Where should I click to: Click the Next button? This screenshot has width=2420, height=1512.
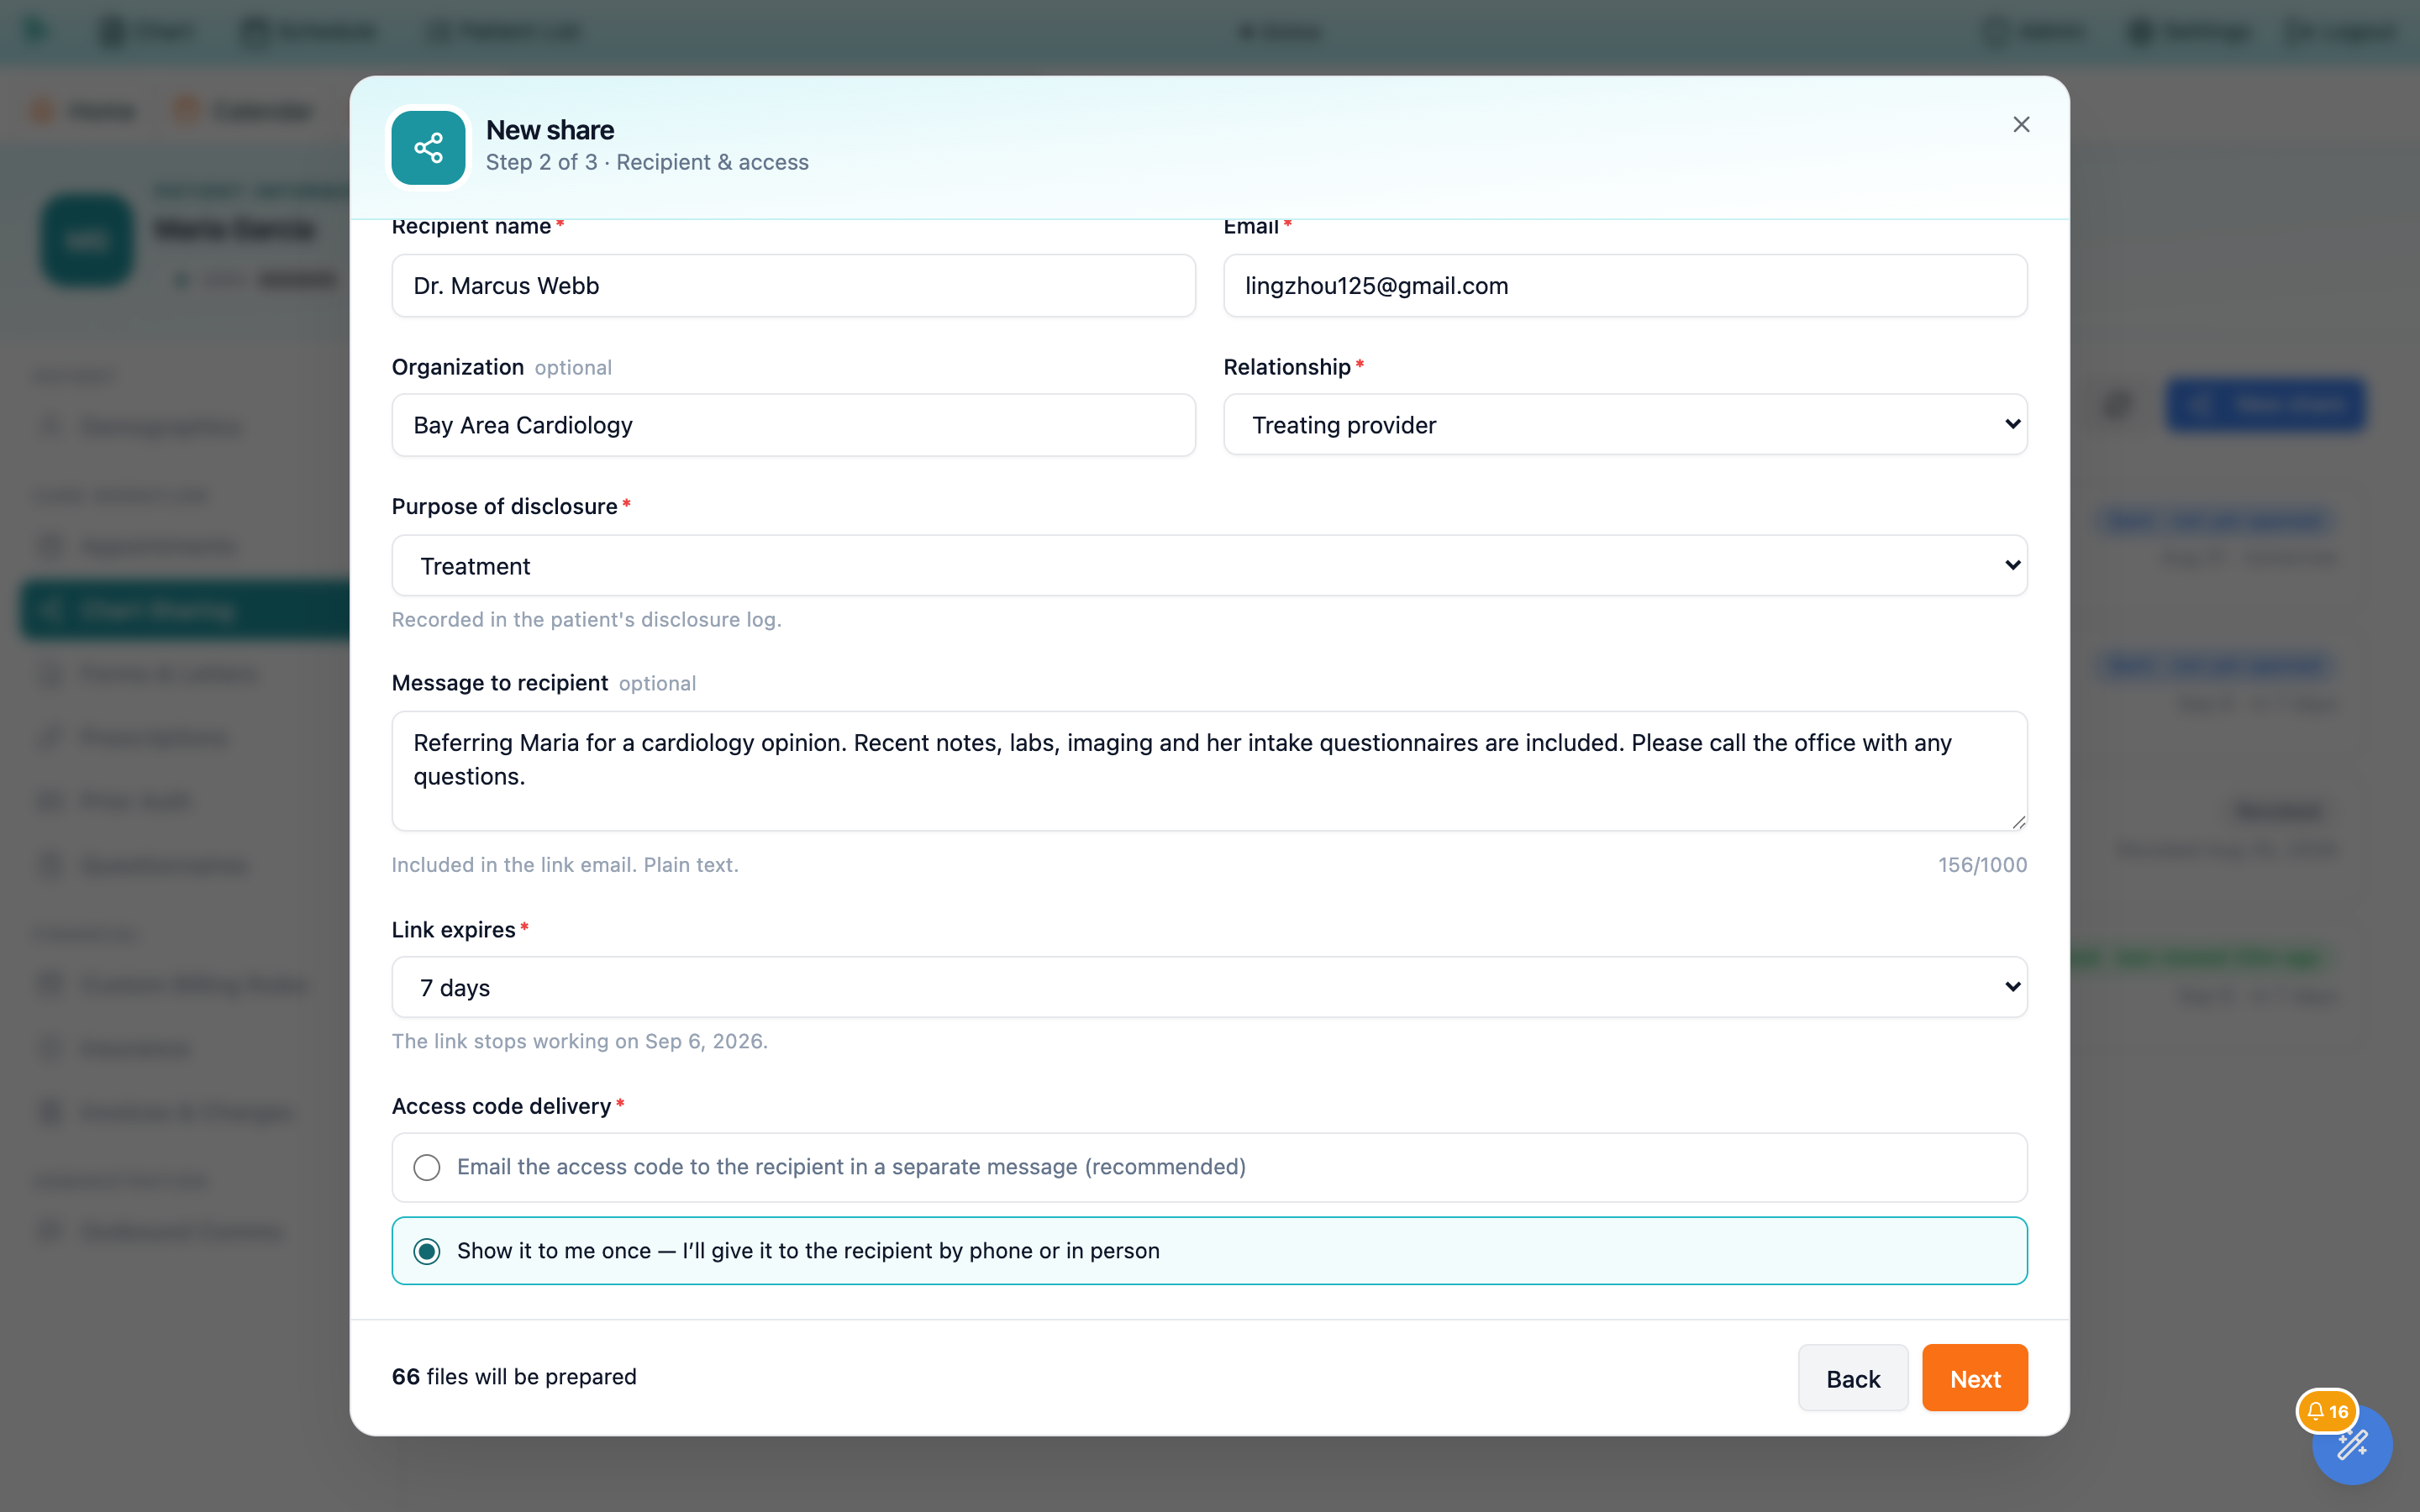point(1974,1378)
